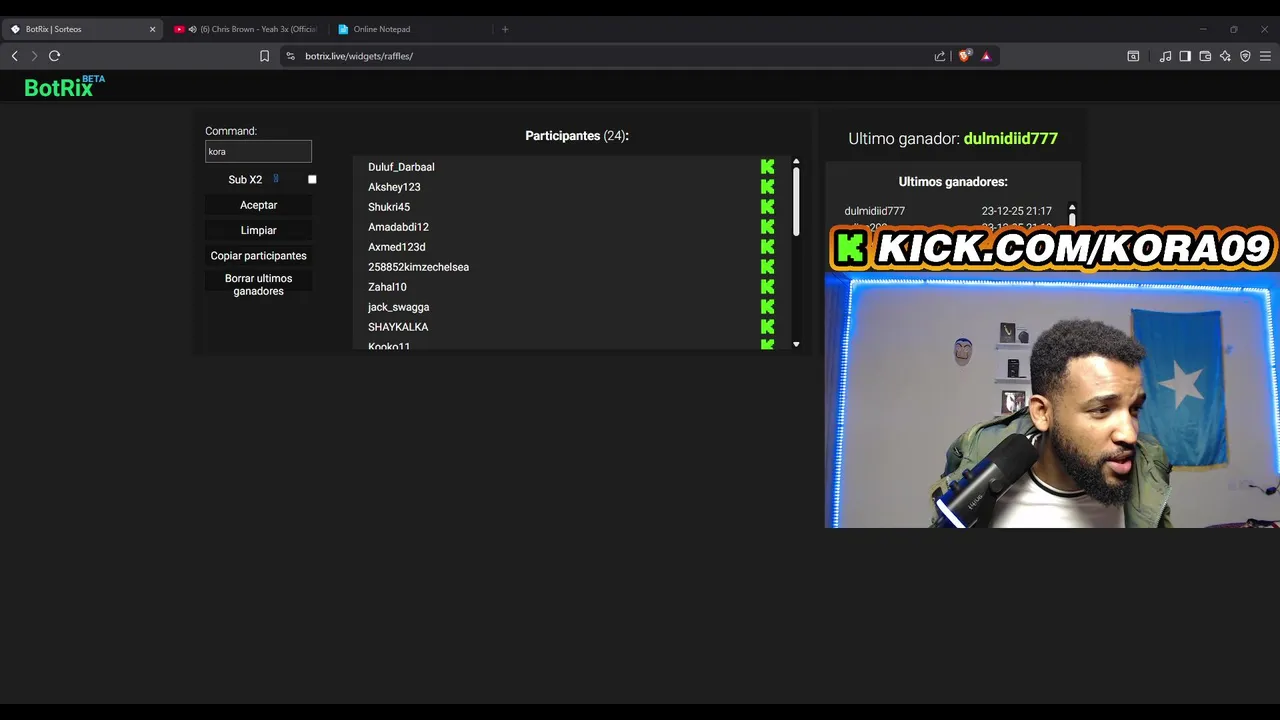The height and width of the screenshot is (720, 1280).
Task: Click the Aceptar button
Action: point(258,205)
